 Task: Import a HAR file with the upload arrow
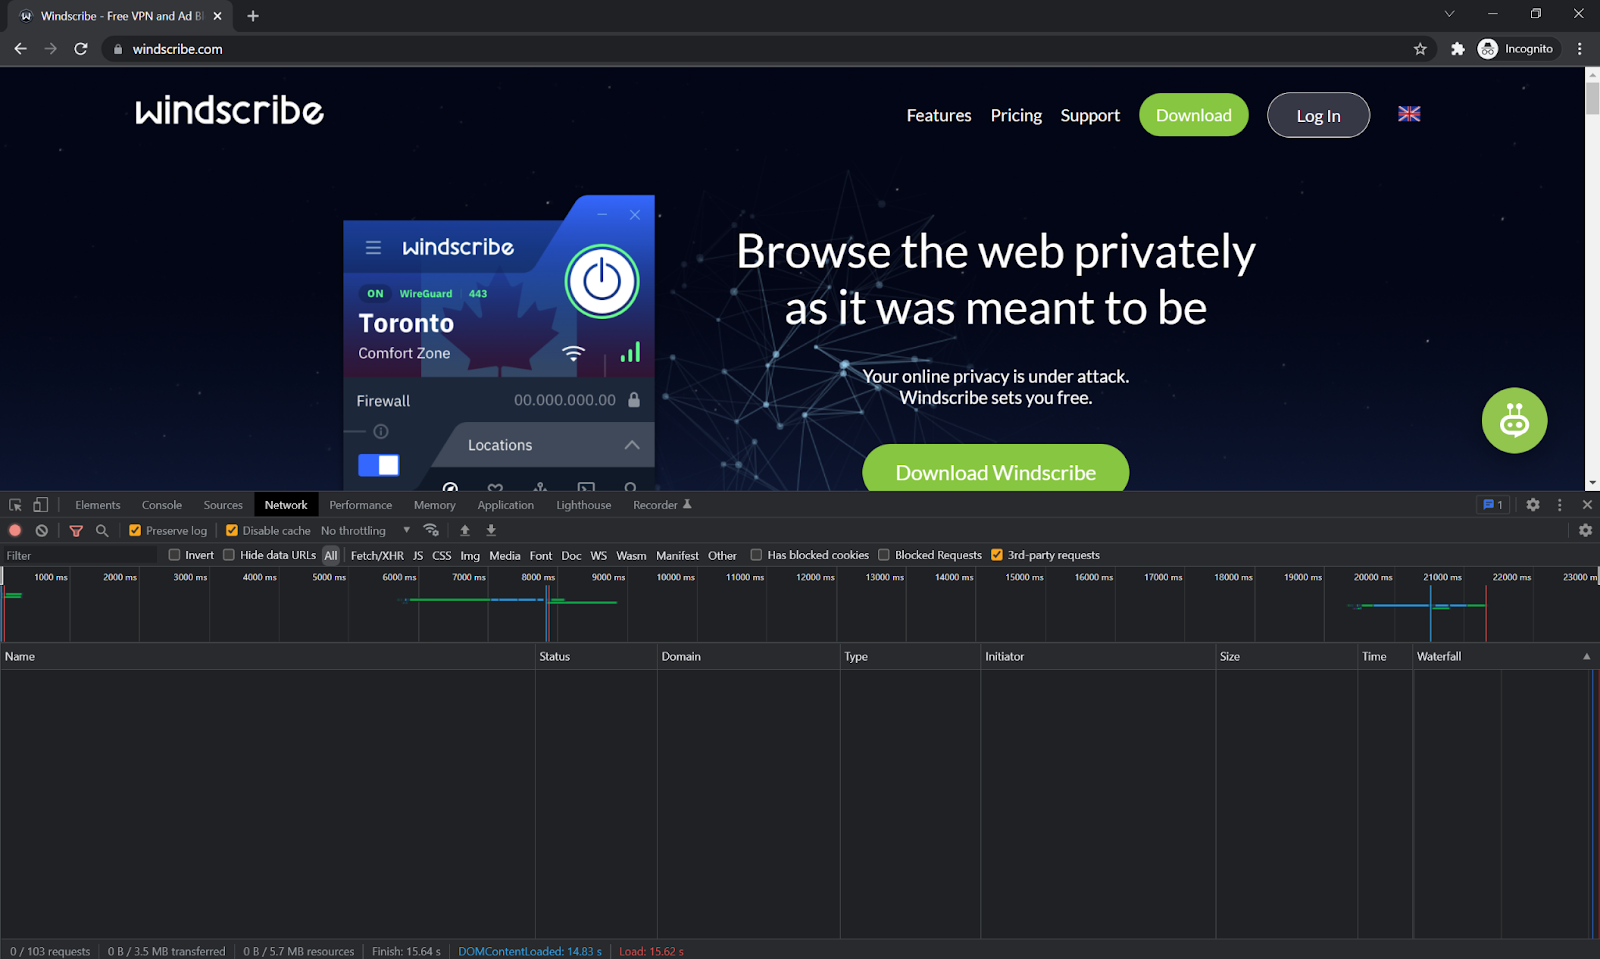click(465, 530)
